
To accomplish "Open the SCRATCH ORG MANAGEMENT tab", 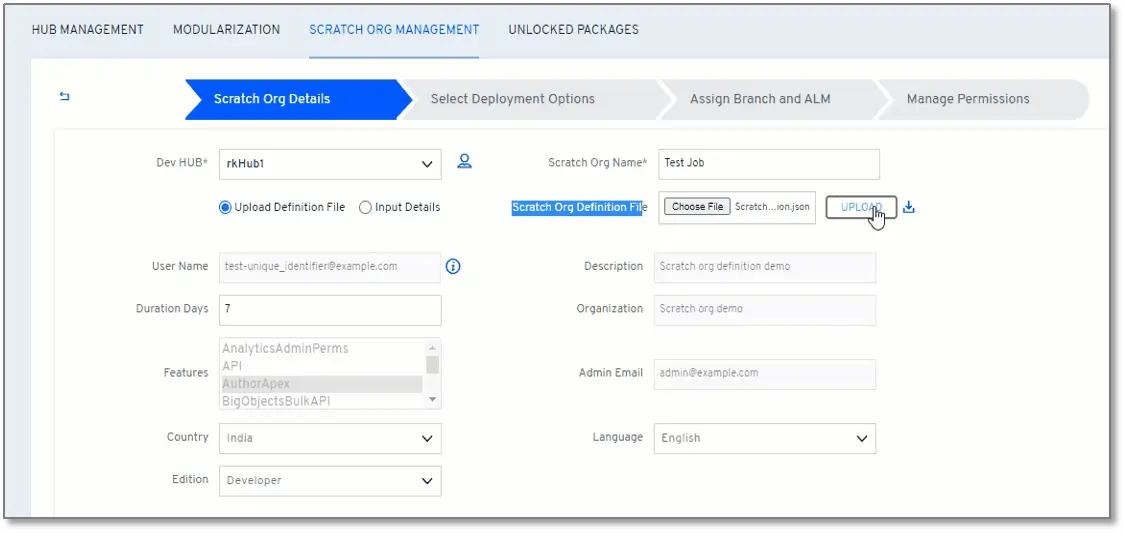I will (x=394, y=29).
